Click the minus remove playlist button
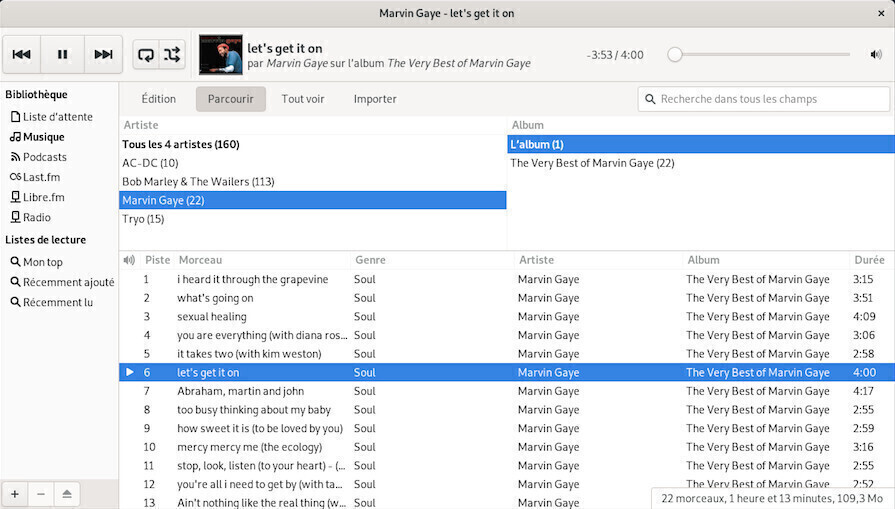 pyautogui.click(x=41, y=494)
